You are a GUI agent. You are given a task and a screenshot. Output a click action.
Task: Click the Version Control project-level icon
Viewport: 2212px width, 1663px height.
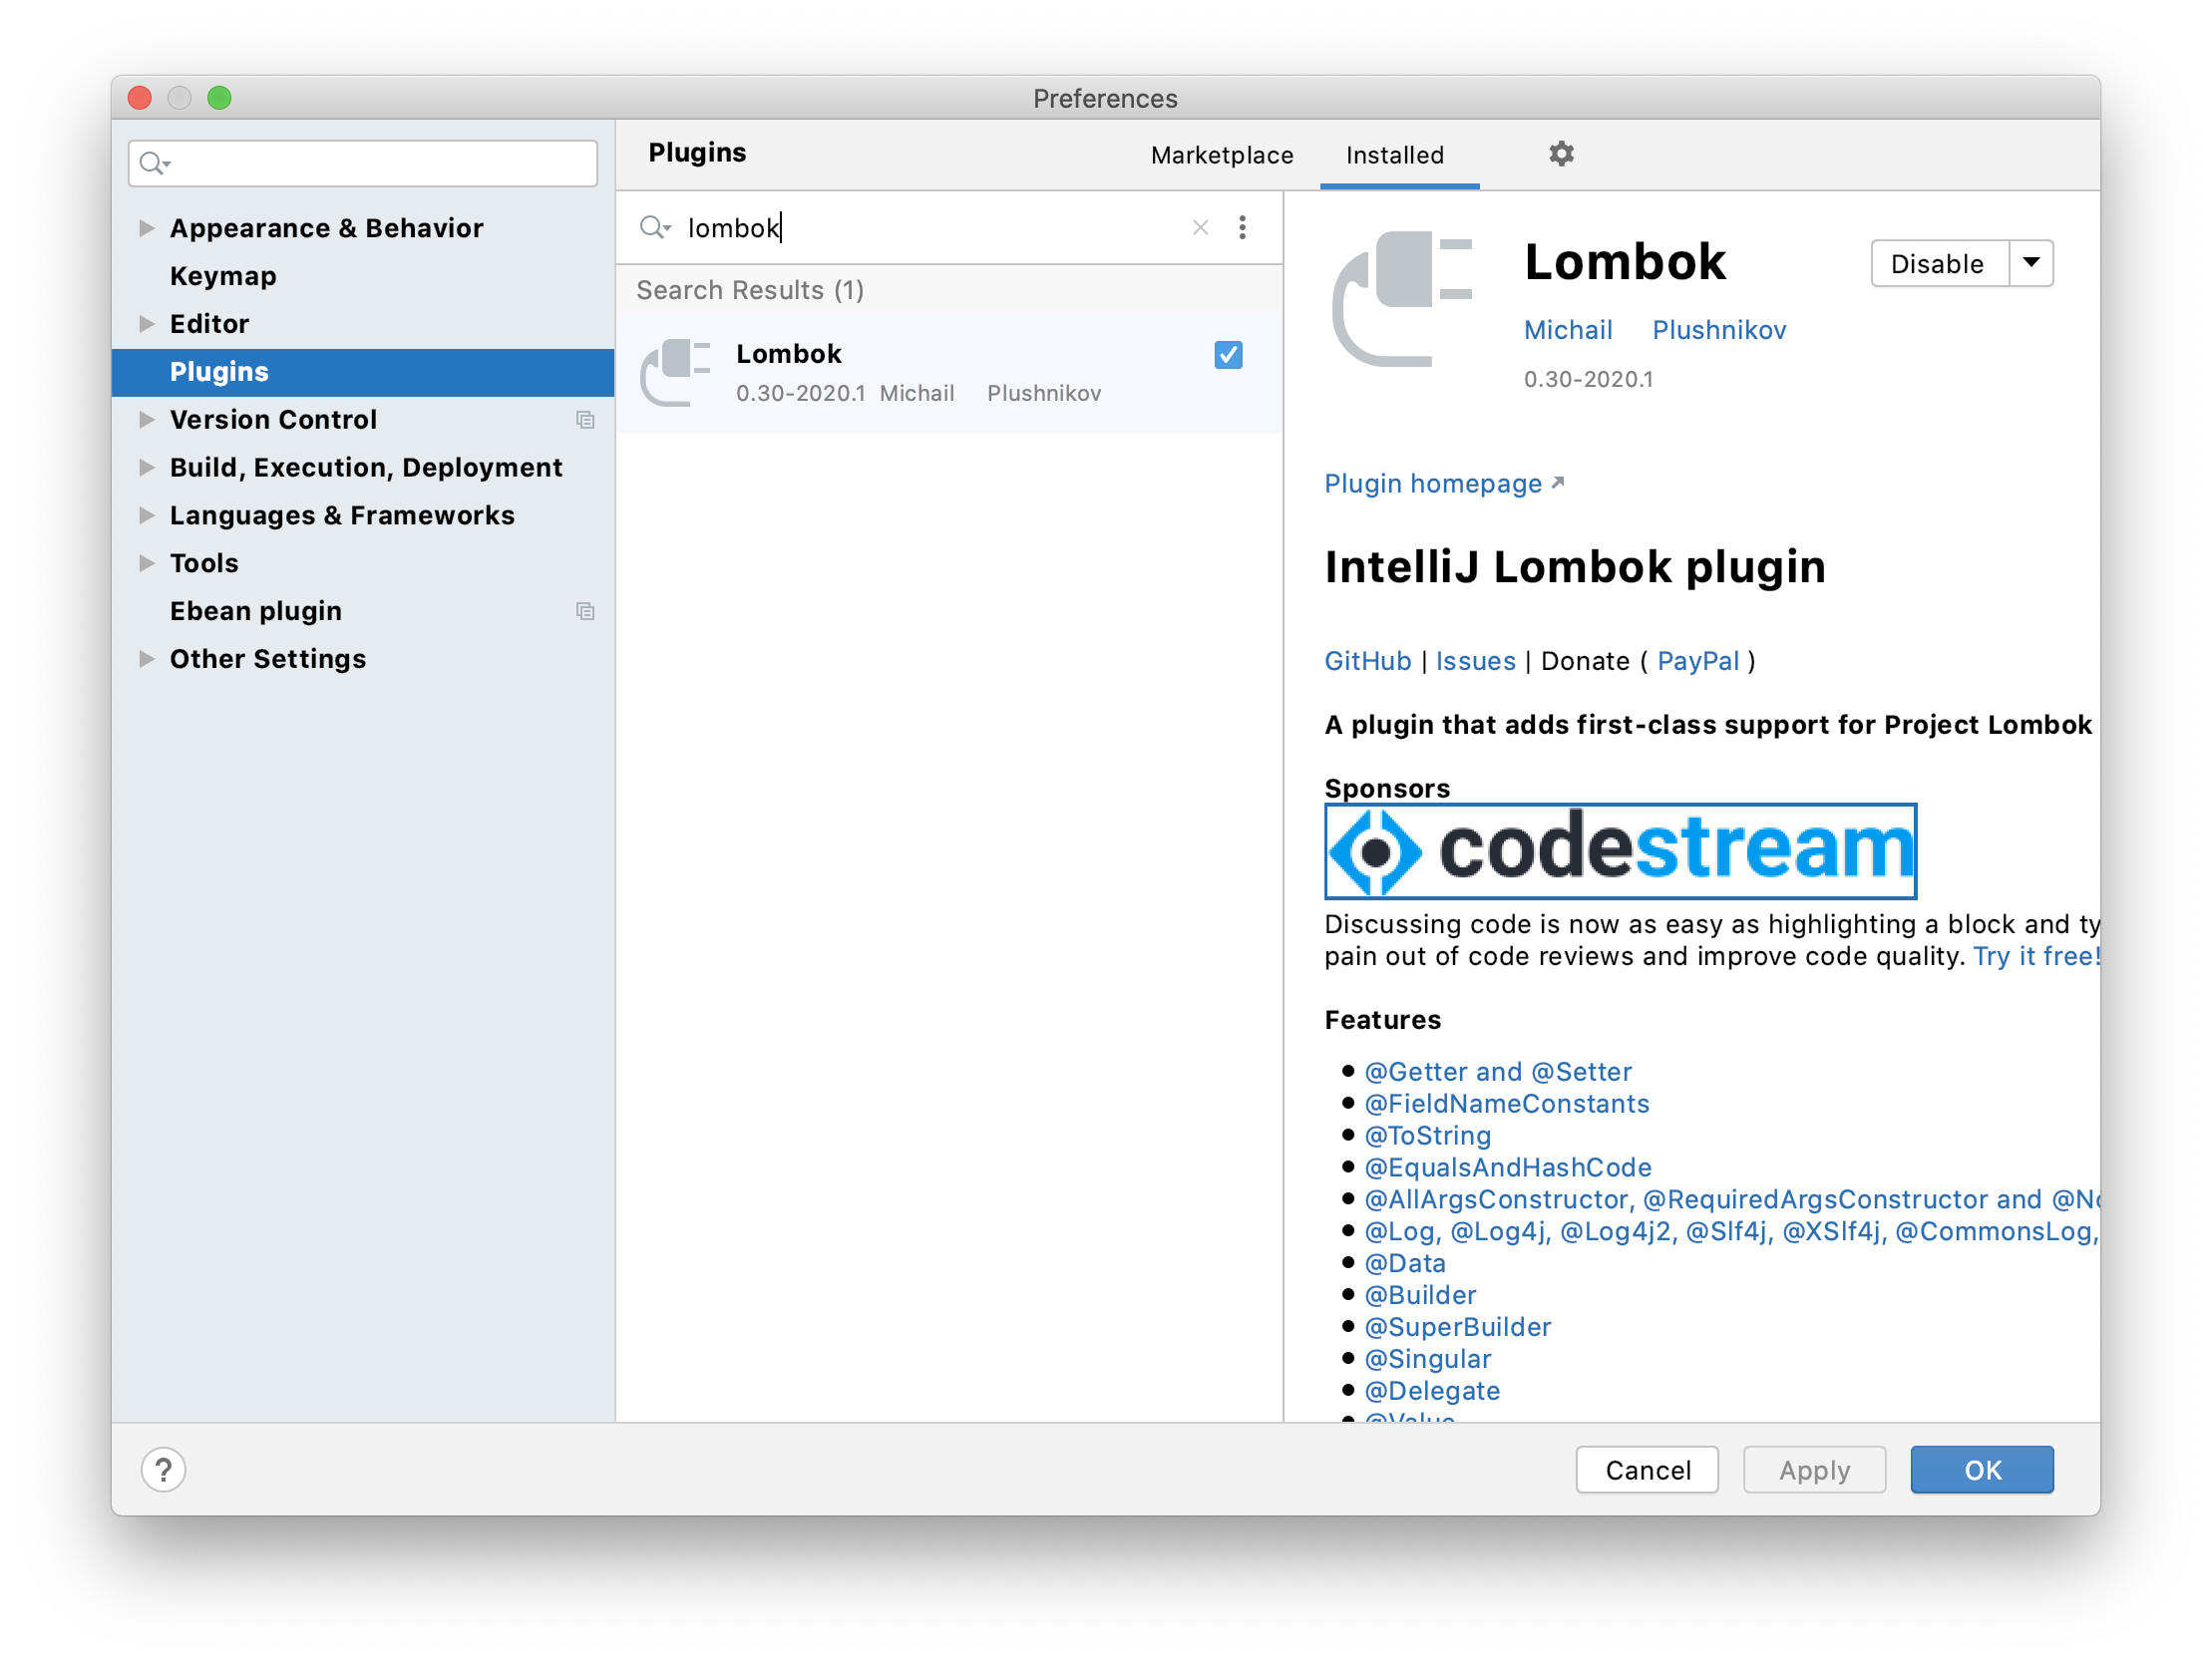pyautogui.click(x=585, y=420)
